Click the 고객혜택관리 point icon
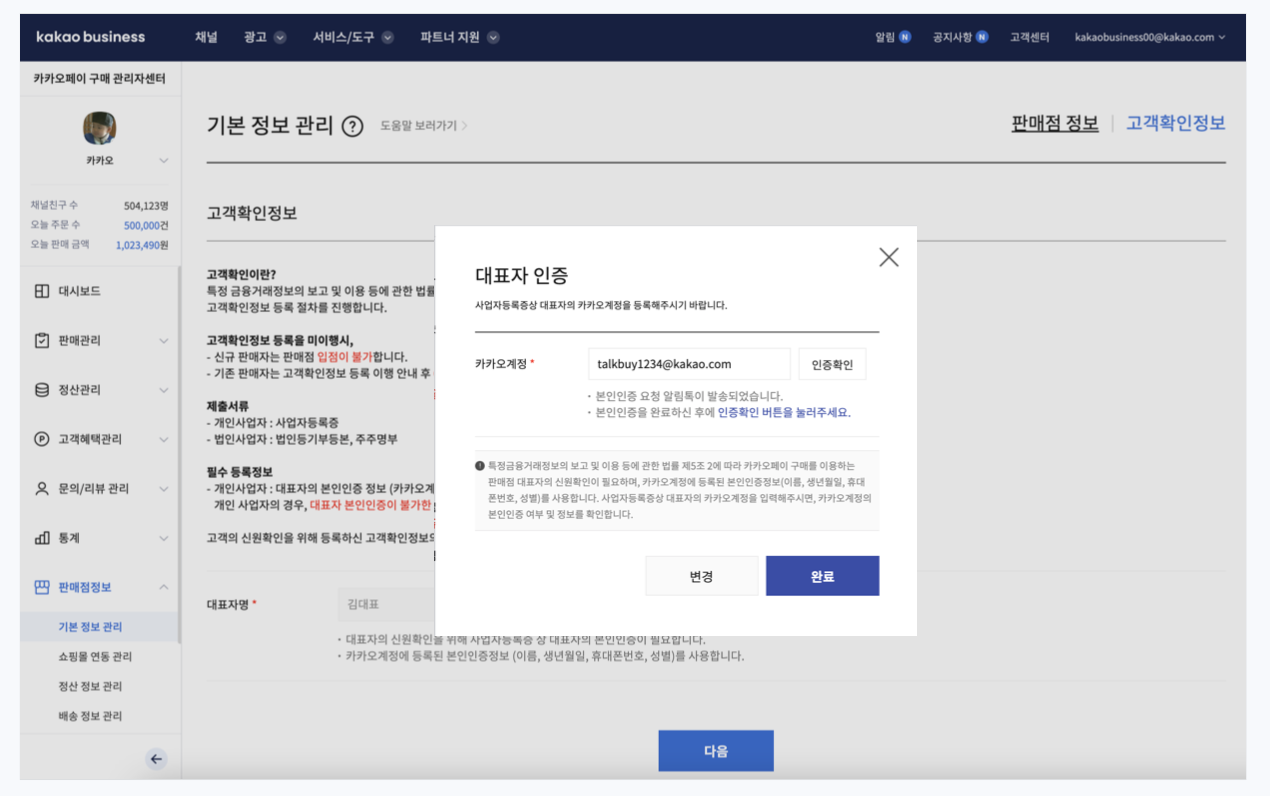This screenshot has width=1270, height=796. pos(41,439)
